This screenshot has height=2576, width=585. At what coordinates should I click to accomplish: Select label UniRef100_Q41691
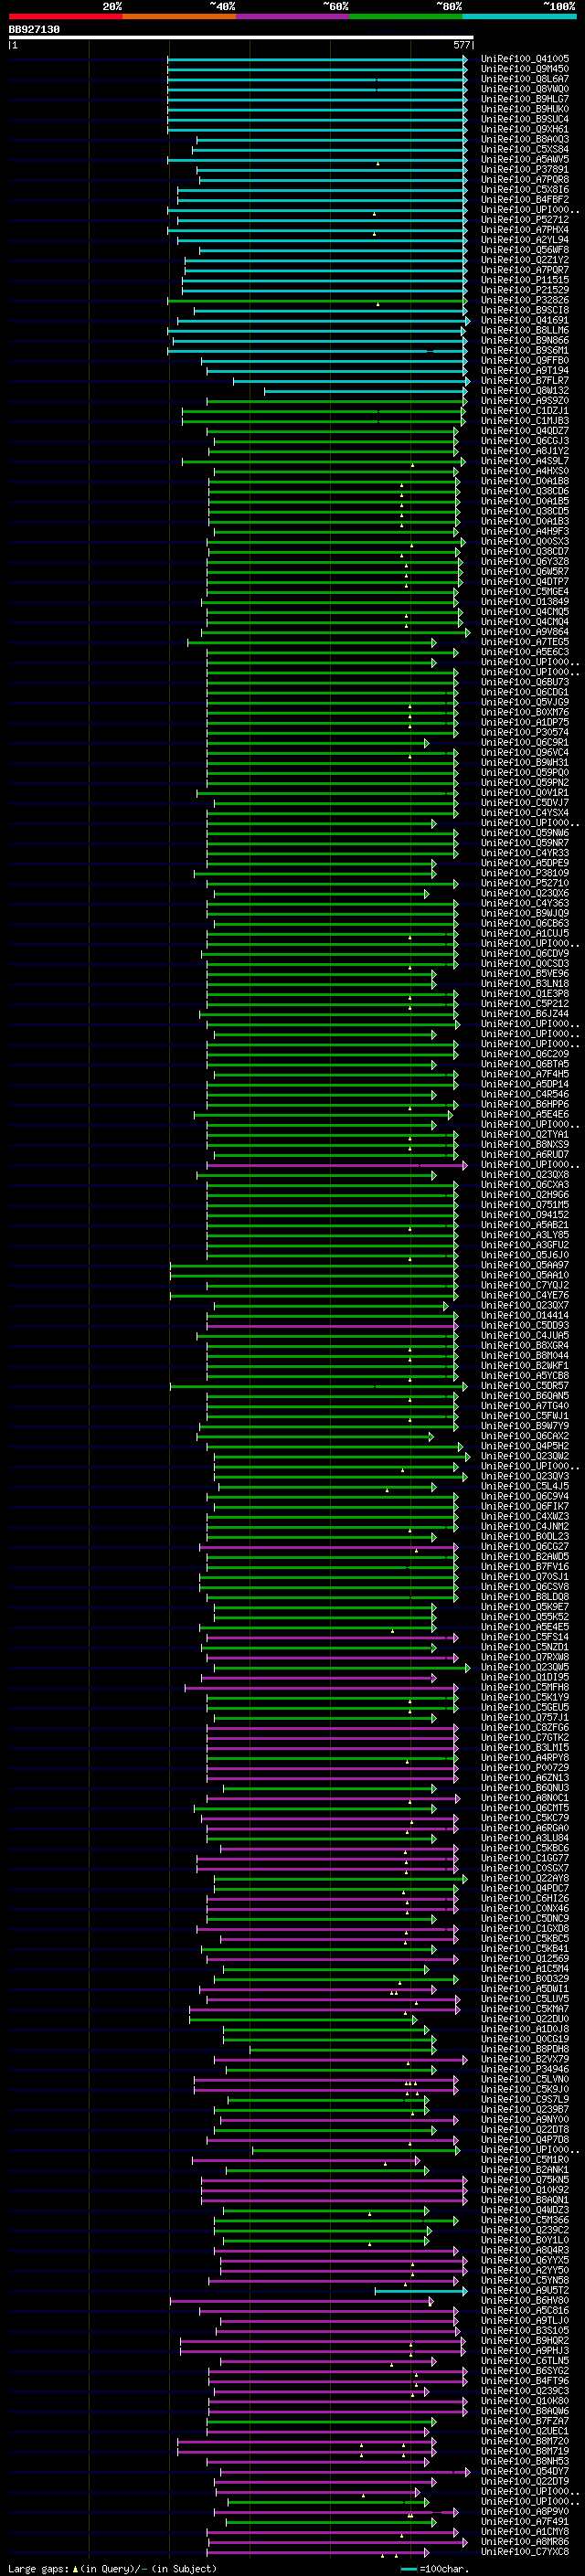click(x=525, y=320)
